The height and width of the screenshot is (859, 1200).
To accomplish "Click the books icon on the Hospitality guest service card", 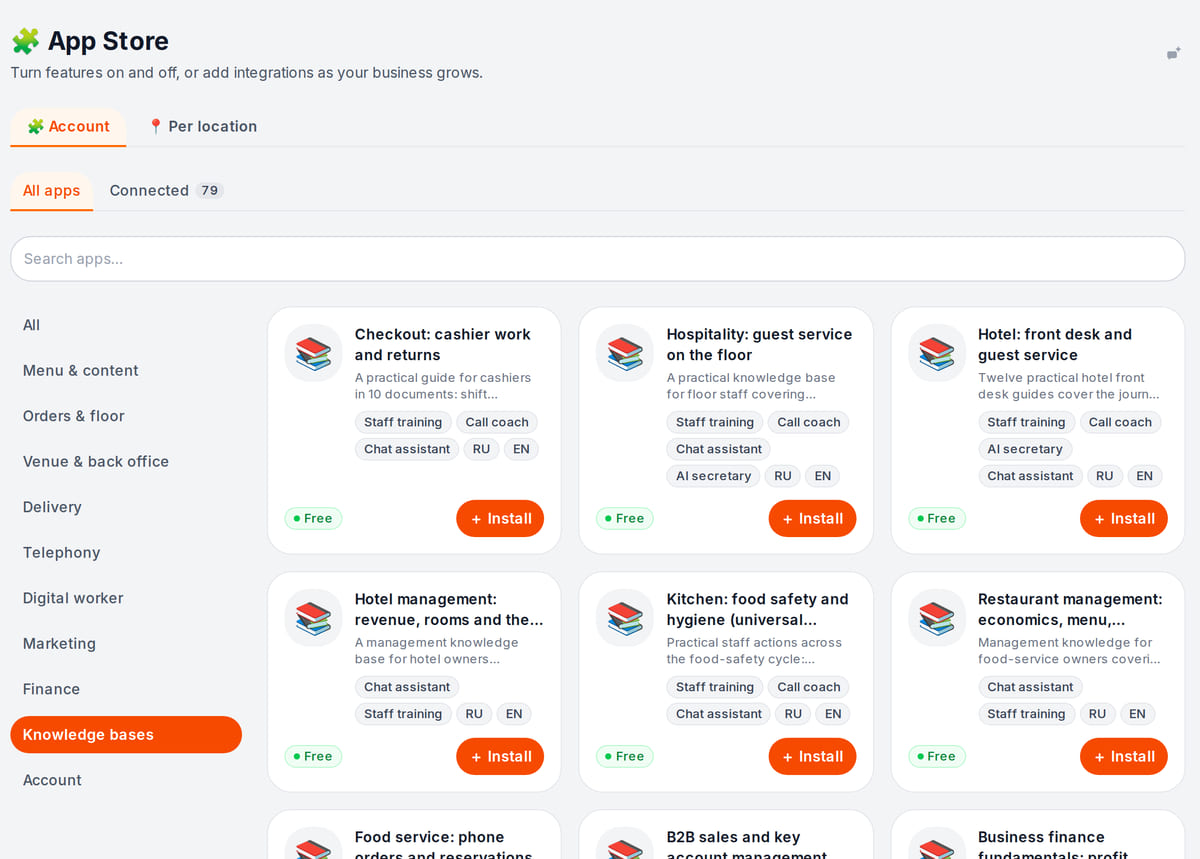I will 625,353.
